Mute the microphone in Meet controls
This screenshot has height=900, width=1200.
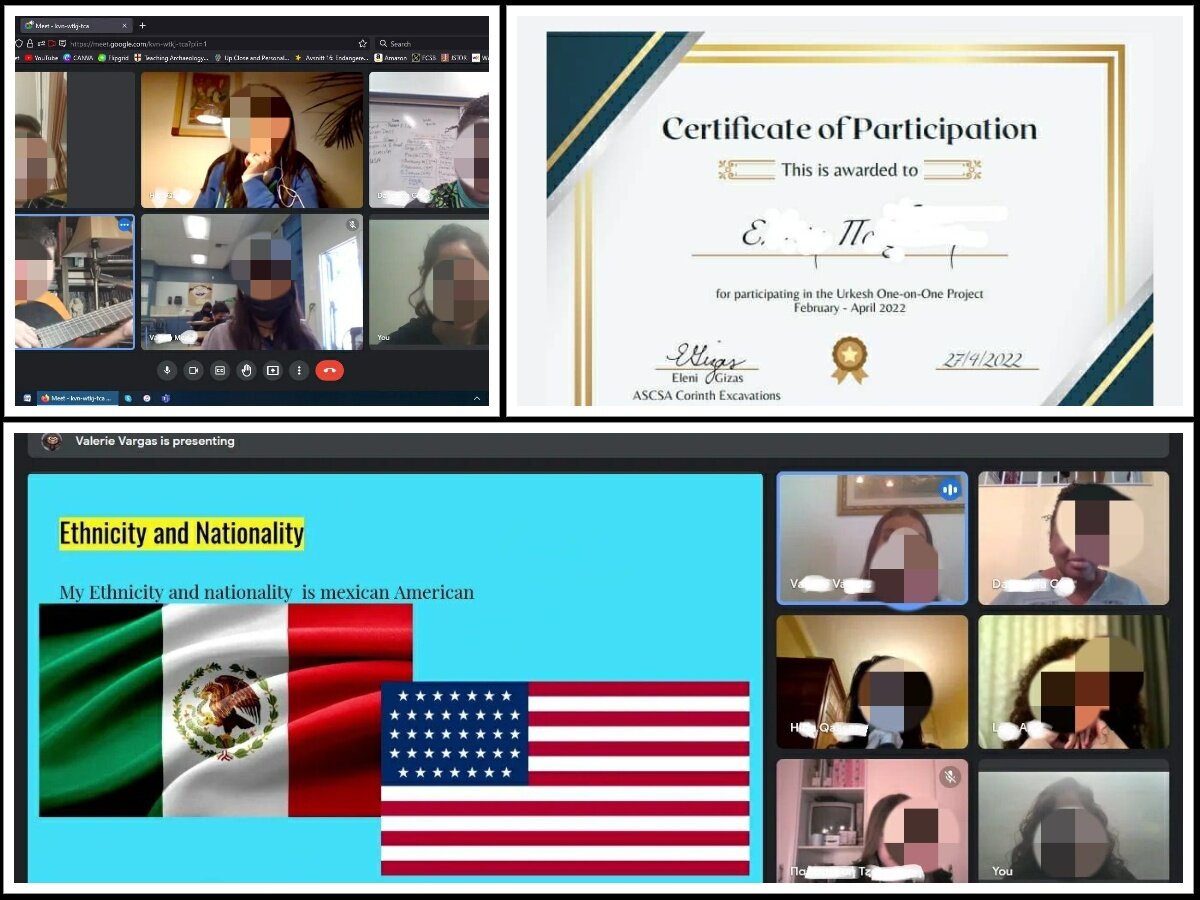click(167, 370)
